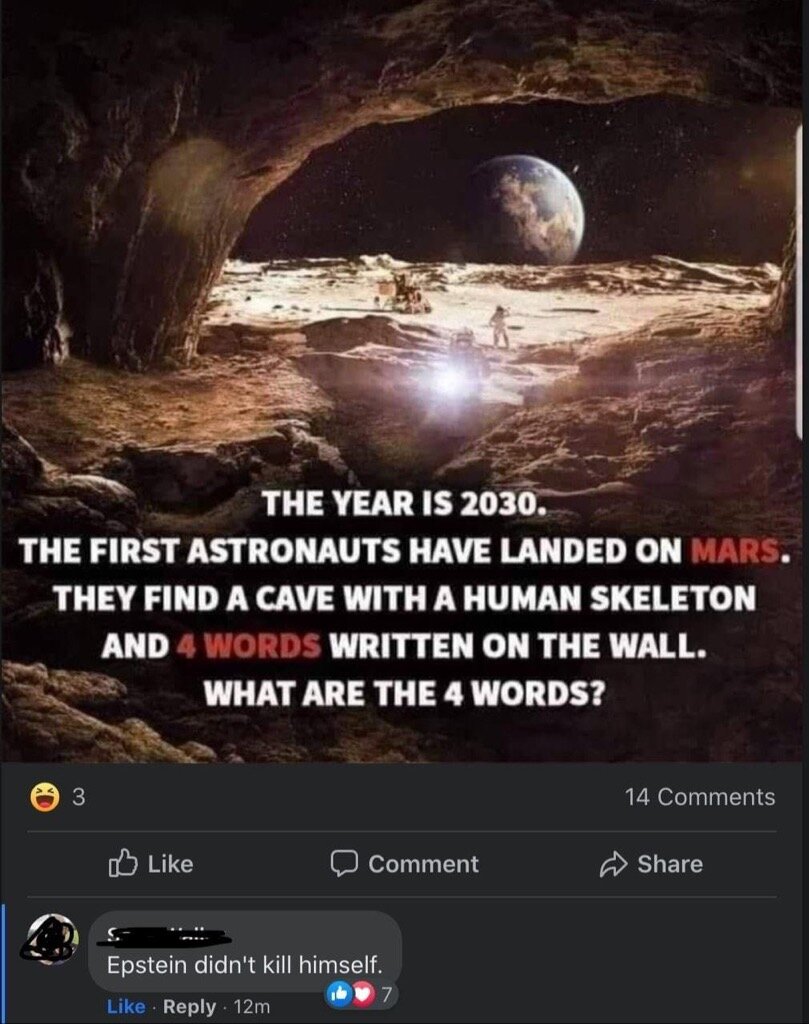This screenshot has width=809, height=1024.
Task: View reactions on the Epstein comment
Action: point(360,995)
